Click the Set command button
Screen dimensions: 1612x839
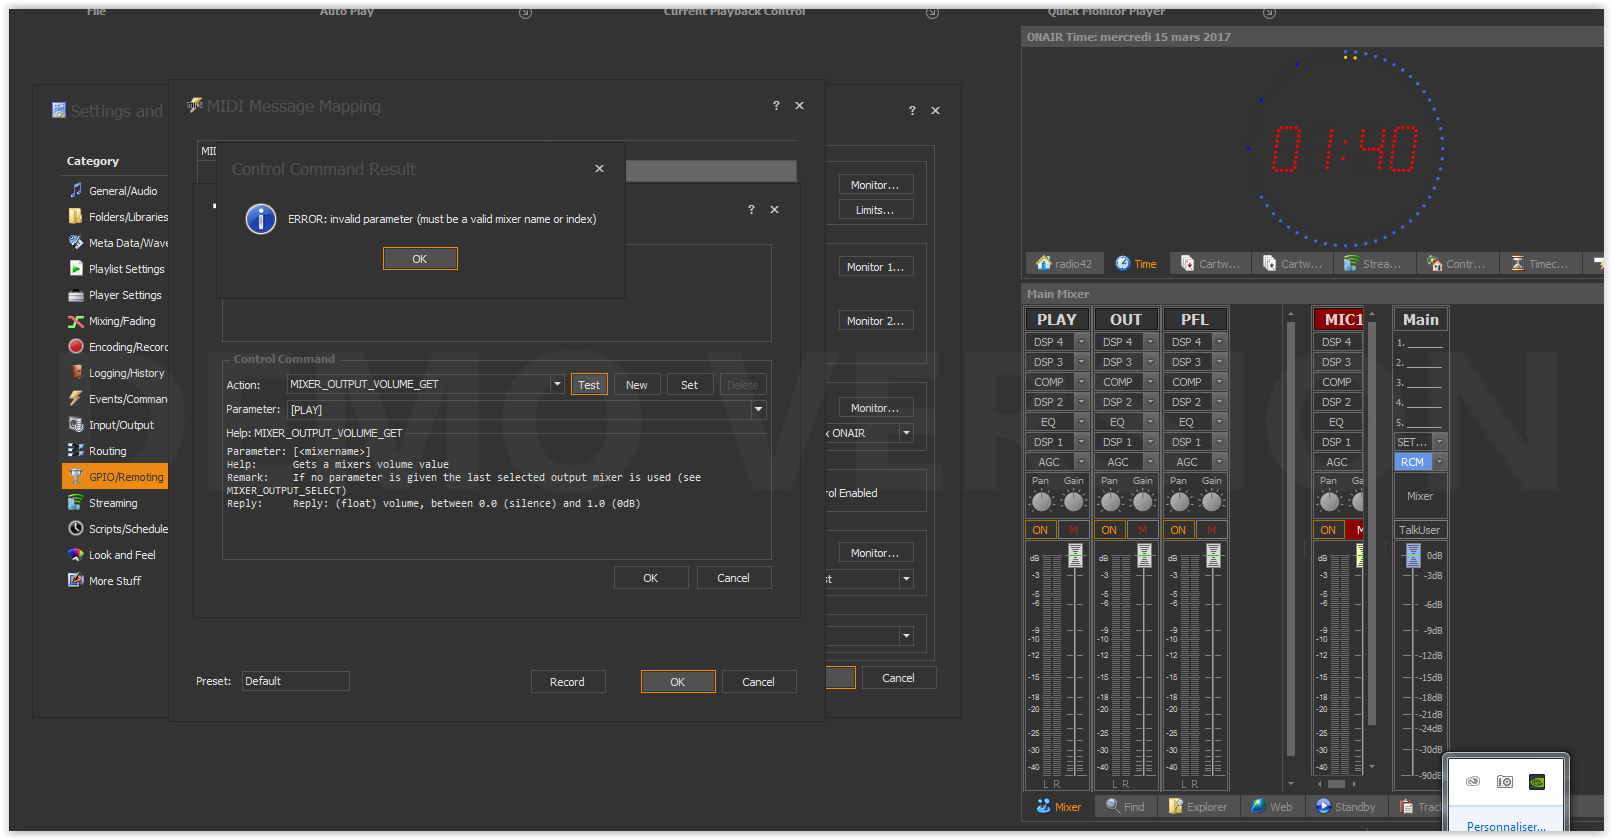690,385
